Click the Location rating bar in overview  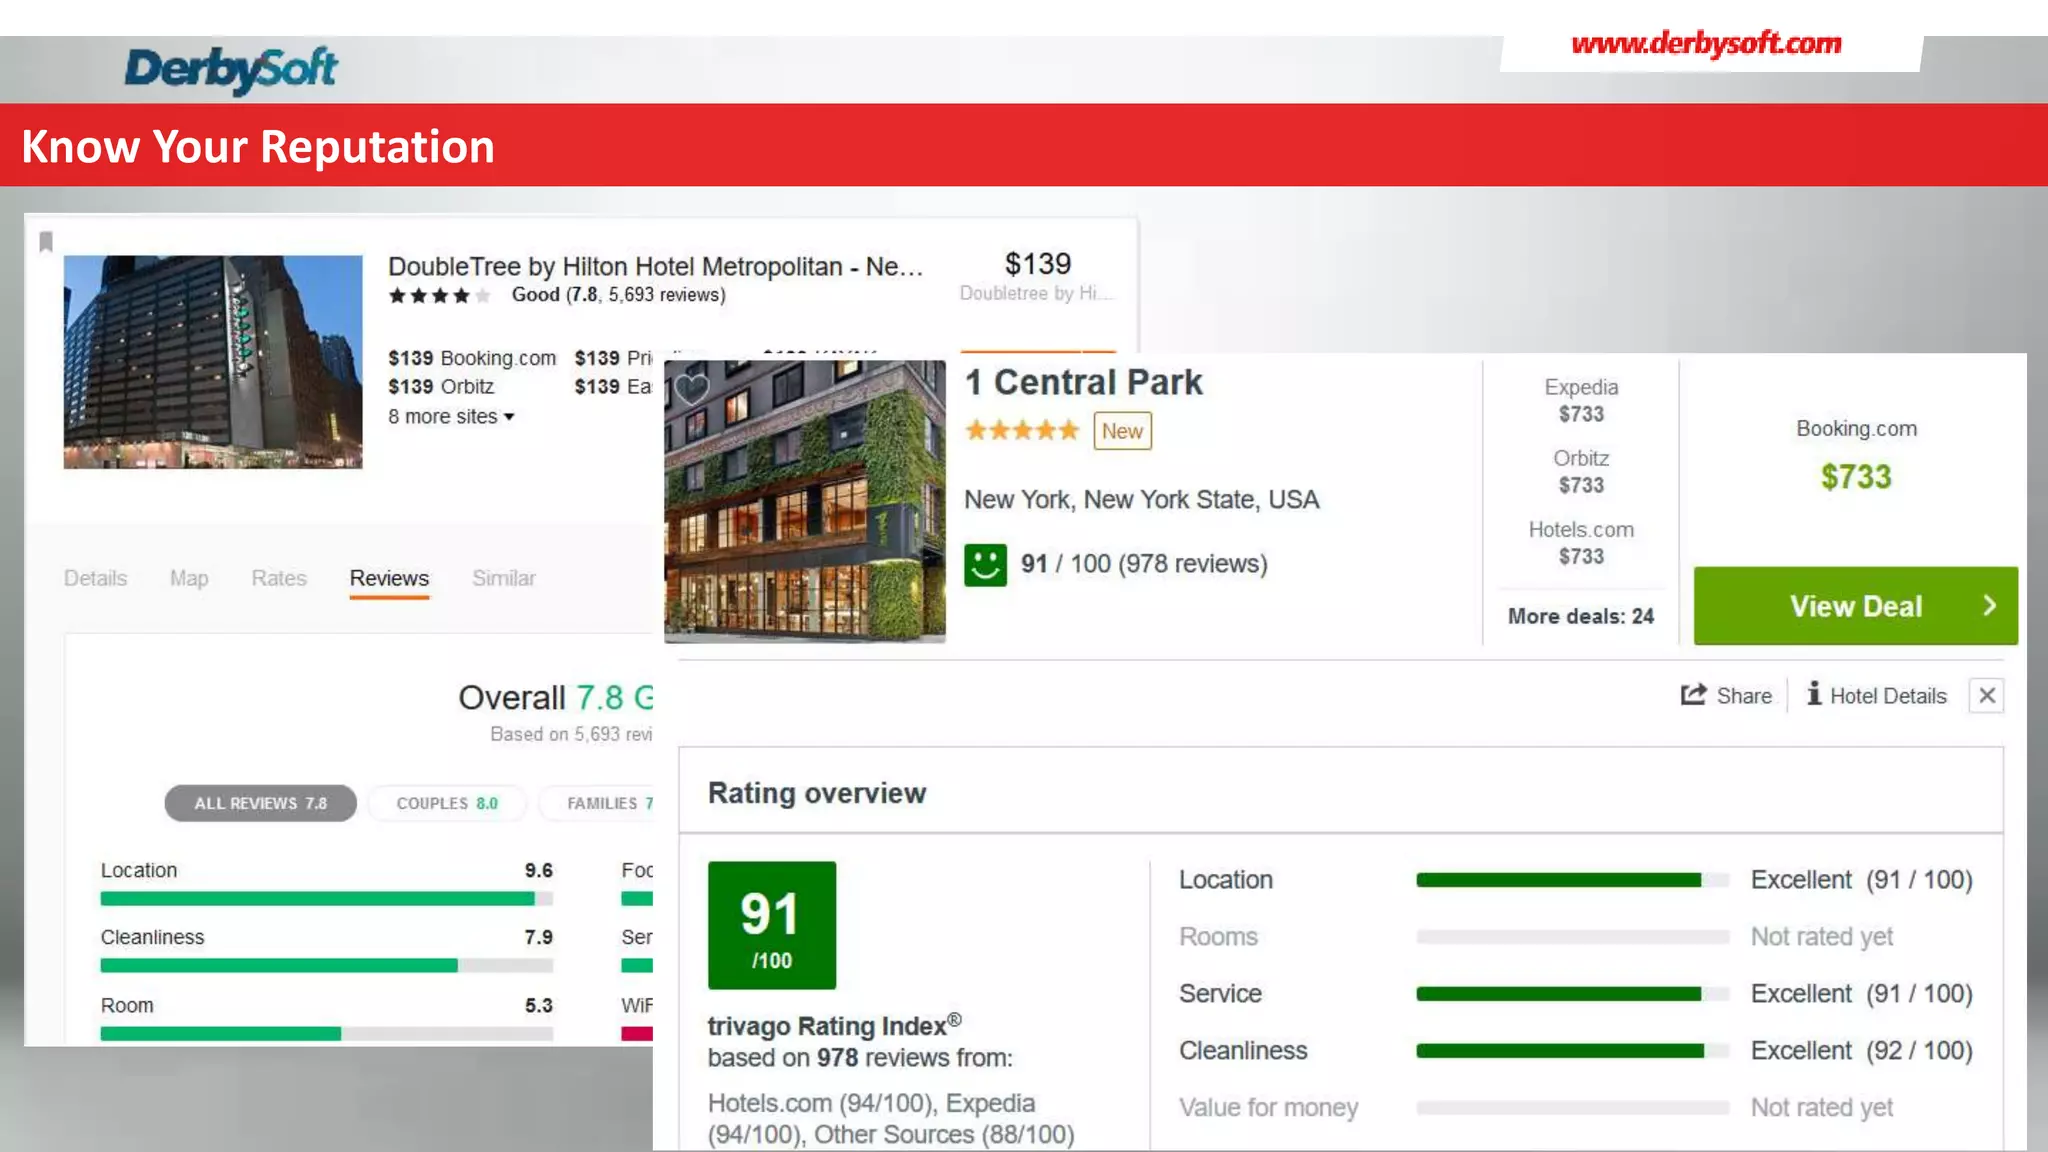1571,880
